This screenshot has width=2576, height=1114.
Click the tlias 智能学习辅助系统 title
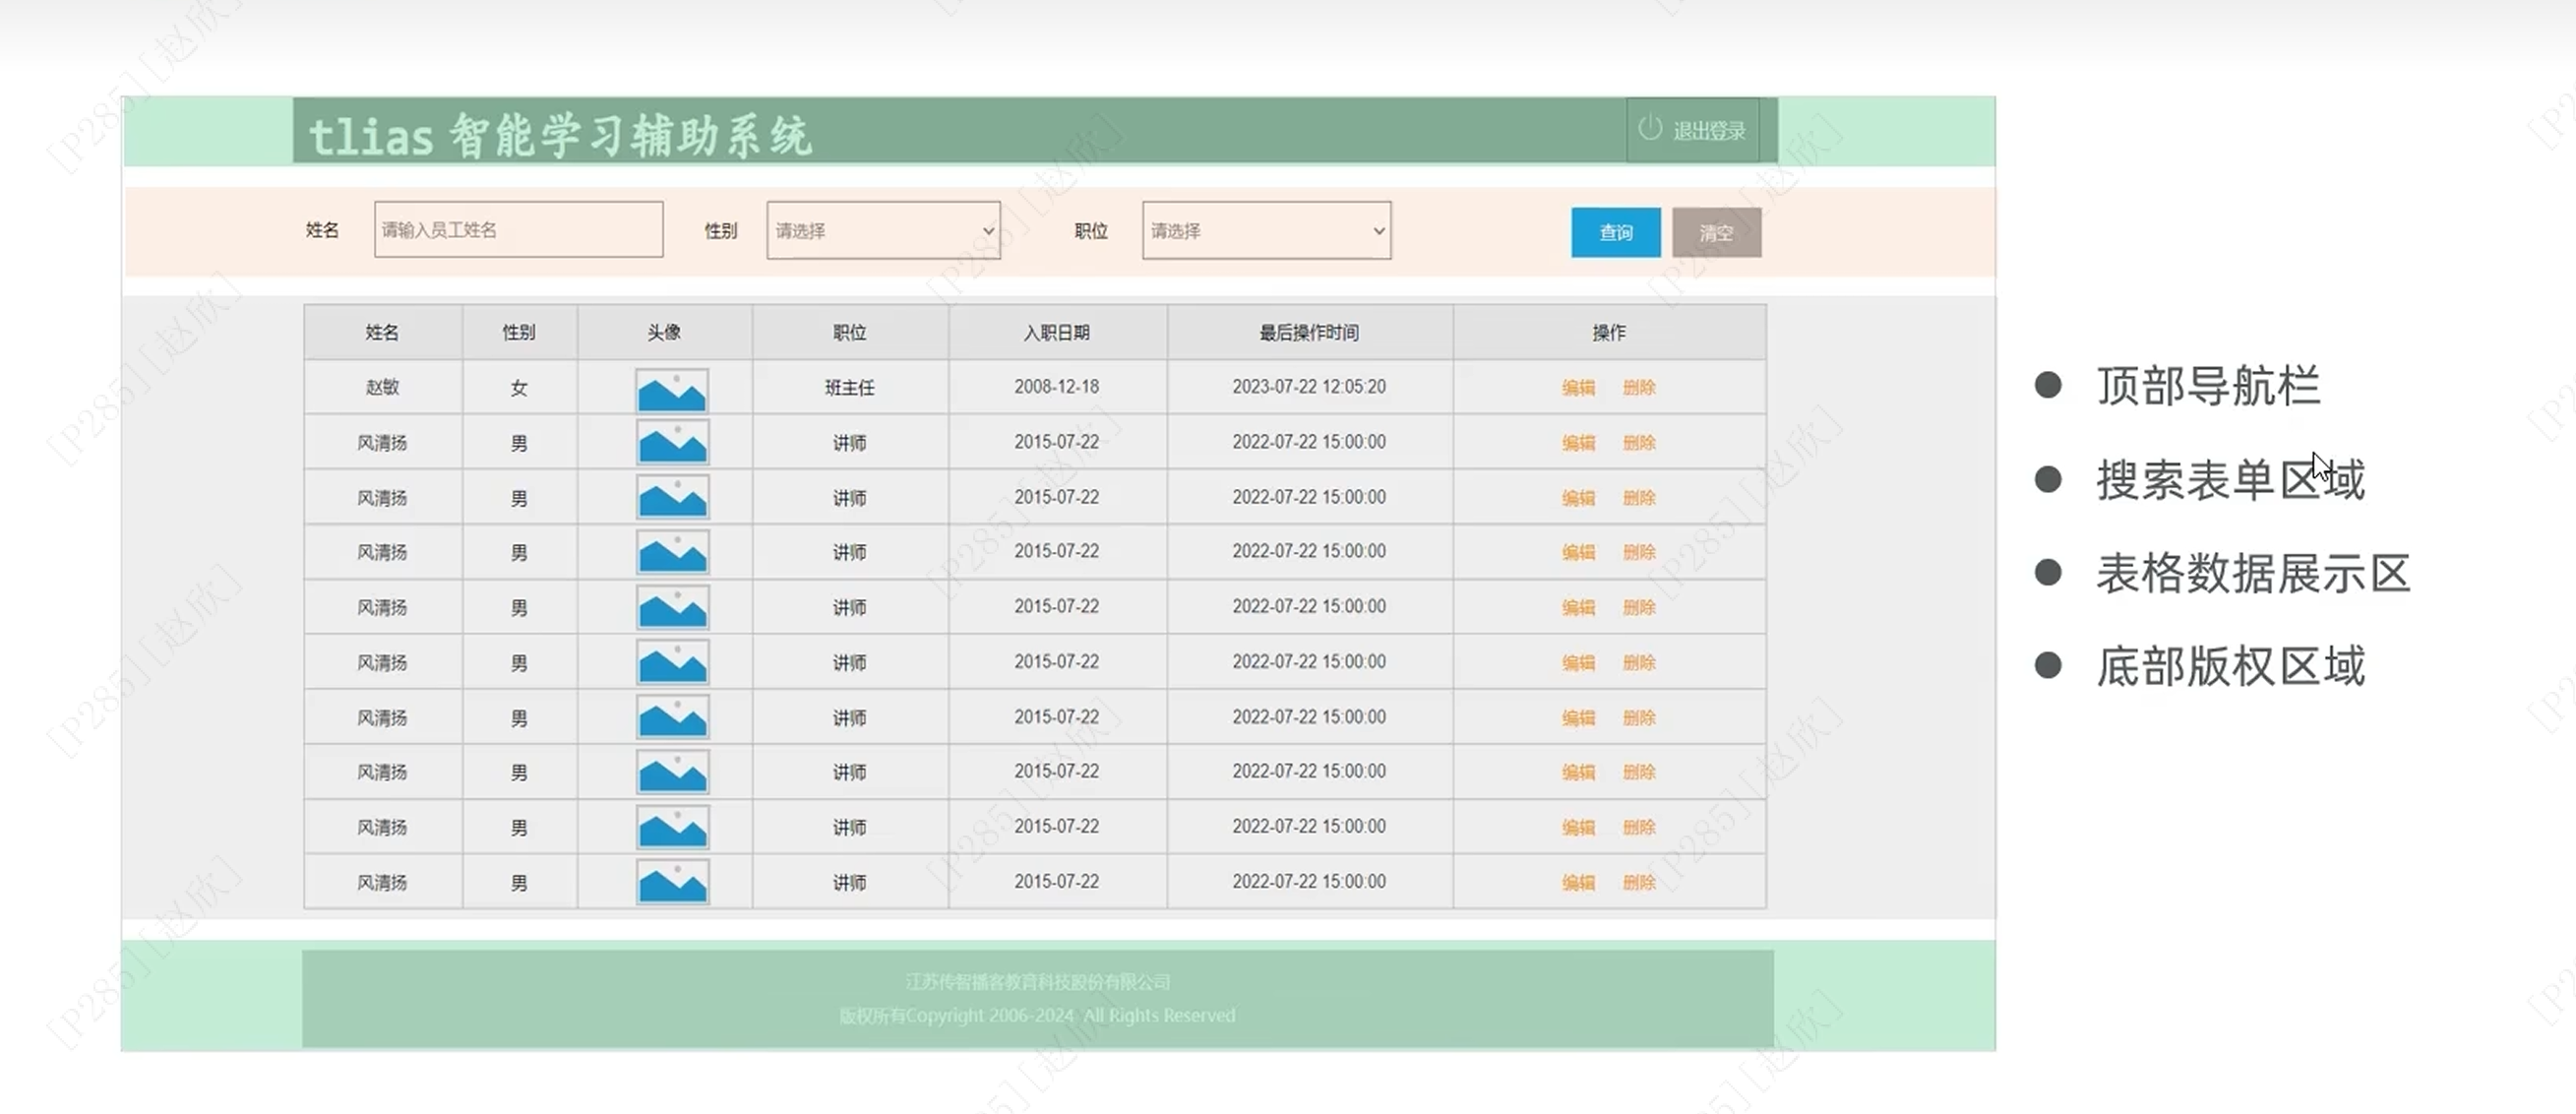560,136
